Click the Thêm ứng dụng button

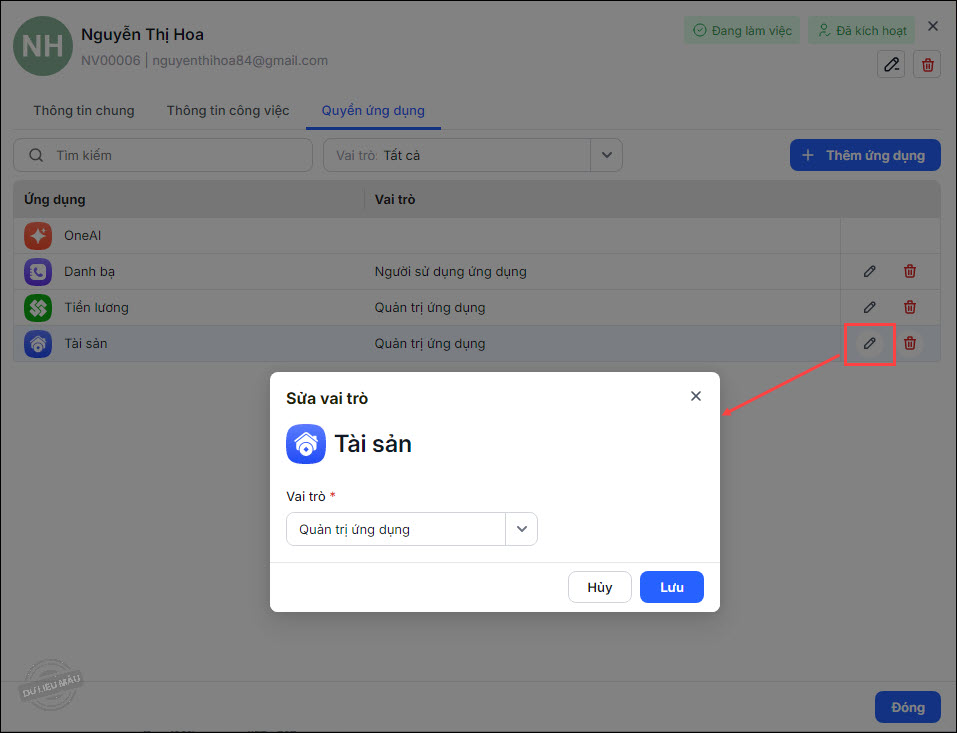click(x=865, y=155)
